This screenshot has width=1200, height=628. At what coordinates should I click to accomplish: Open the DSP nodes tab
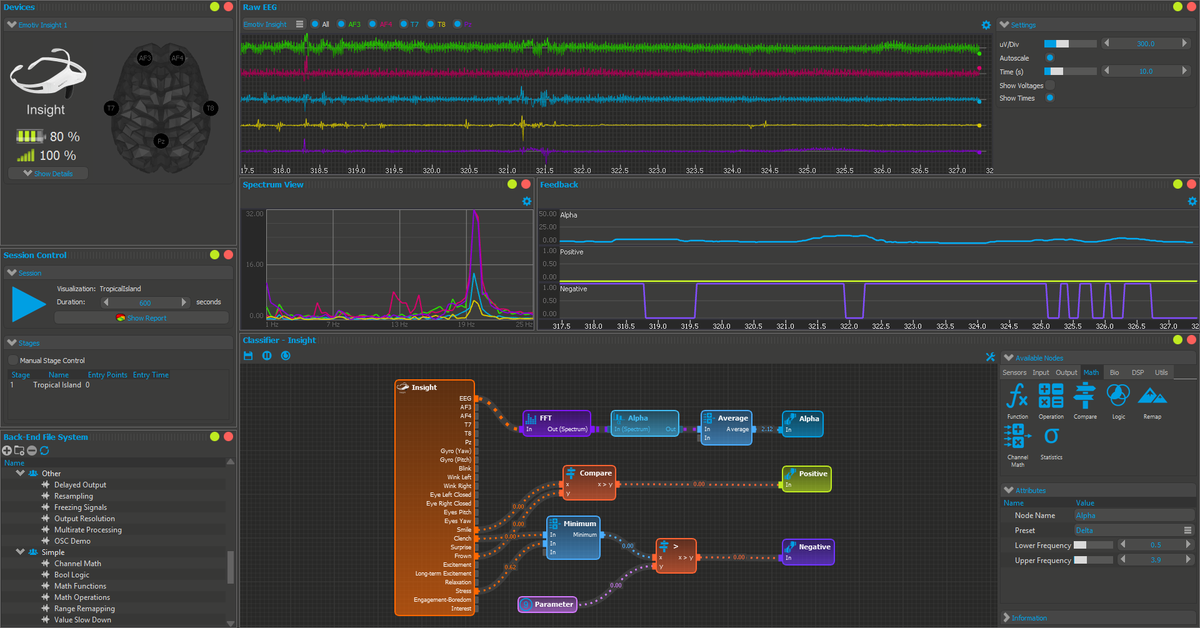(x=1138, y=372)
